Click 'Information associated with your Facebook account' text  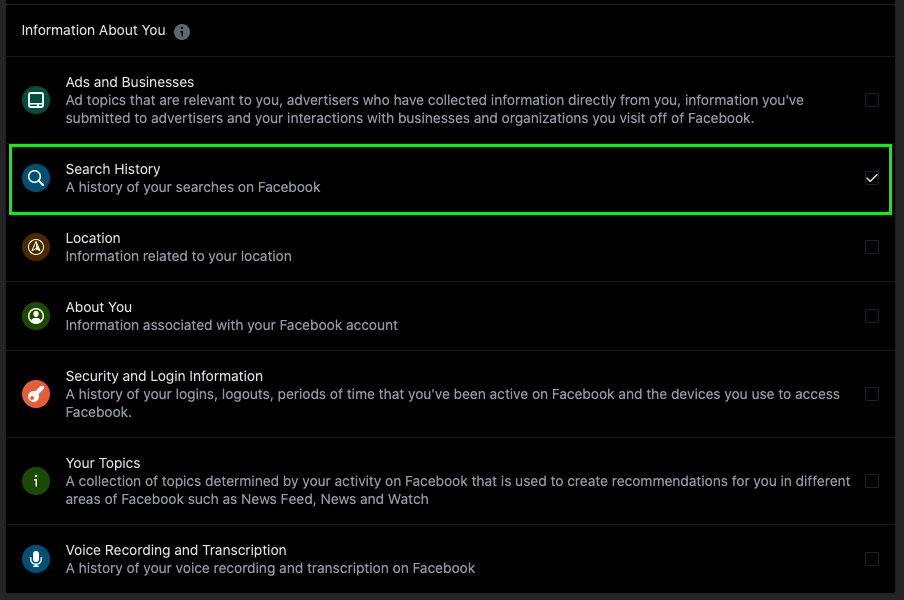(x=231, y=326)
